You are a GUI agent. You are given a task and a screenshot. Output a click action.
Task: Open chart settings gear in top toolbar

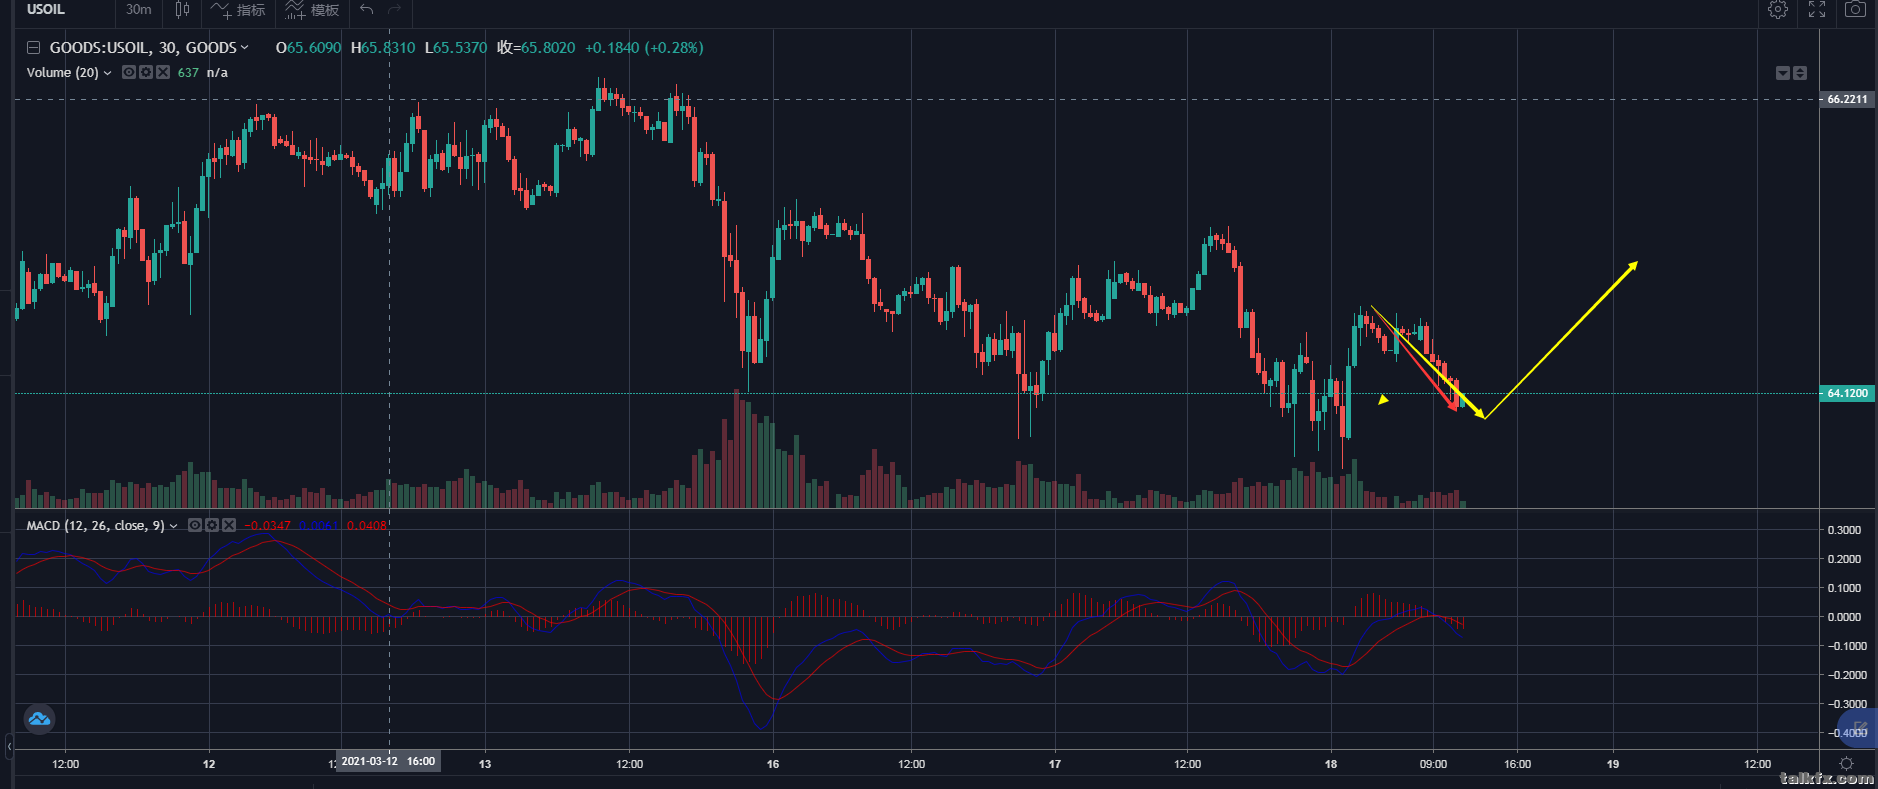(1778, 10)
